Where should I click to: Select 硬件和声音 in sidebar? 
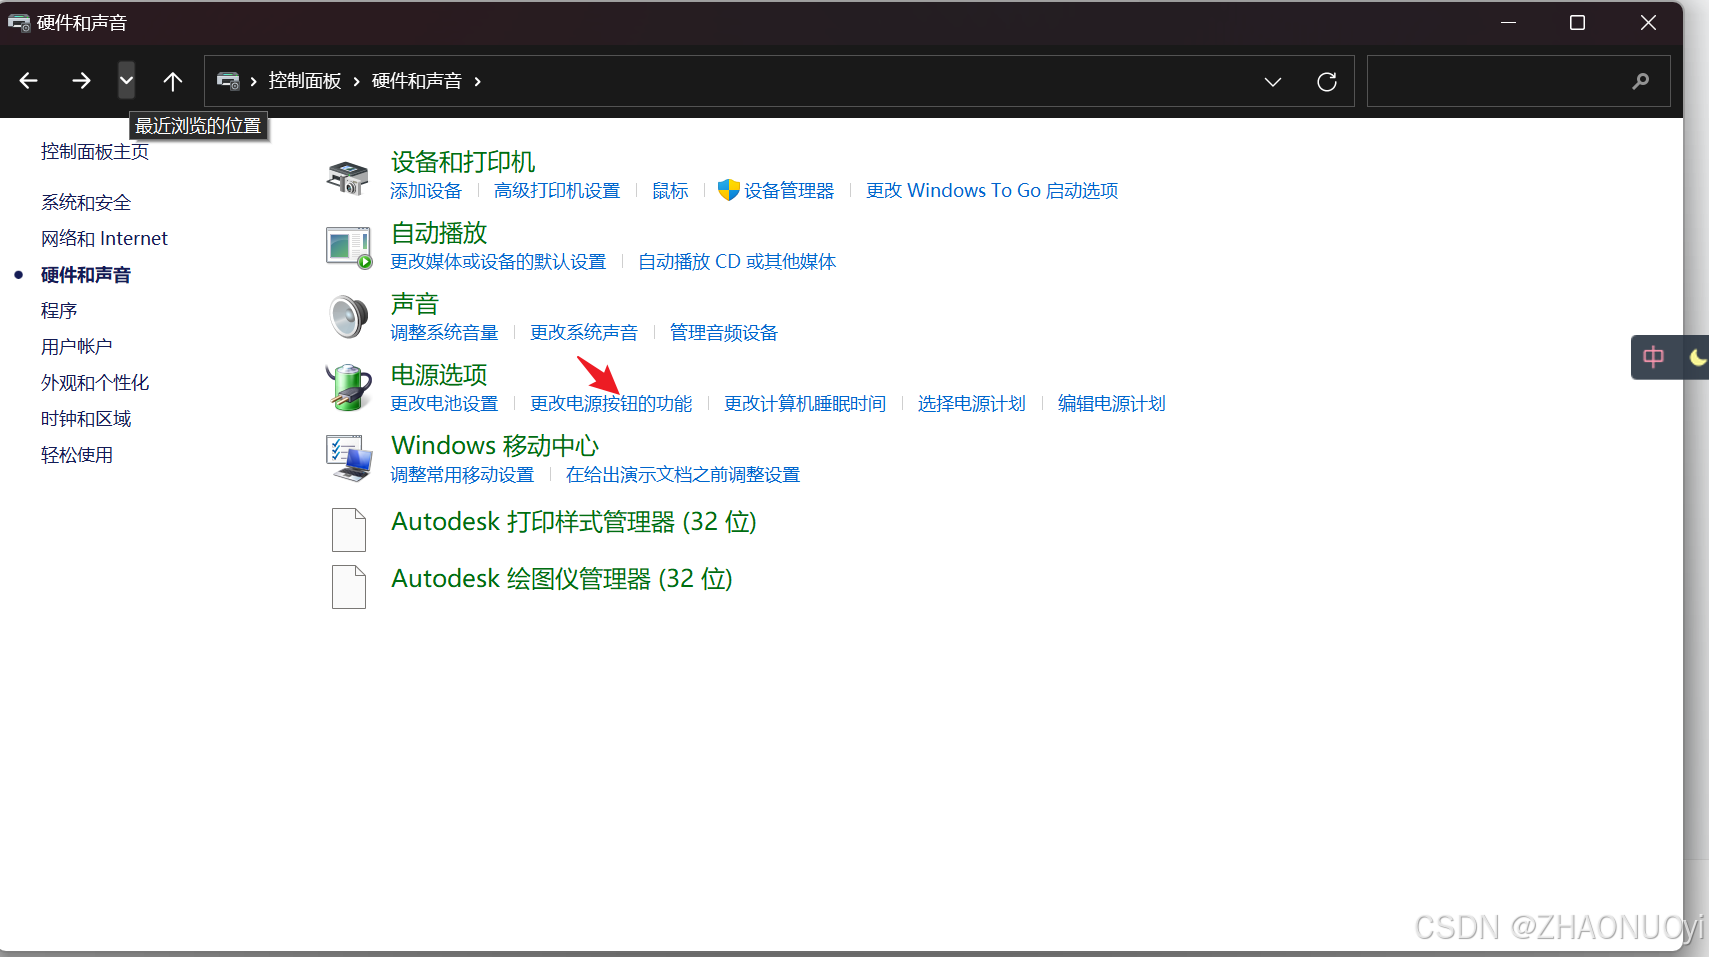click(86, 275)
